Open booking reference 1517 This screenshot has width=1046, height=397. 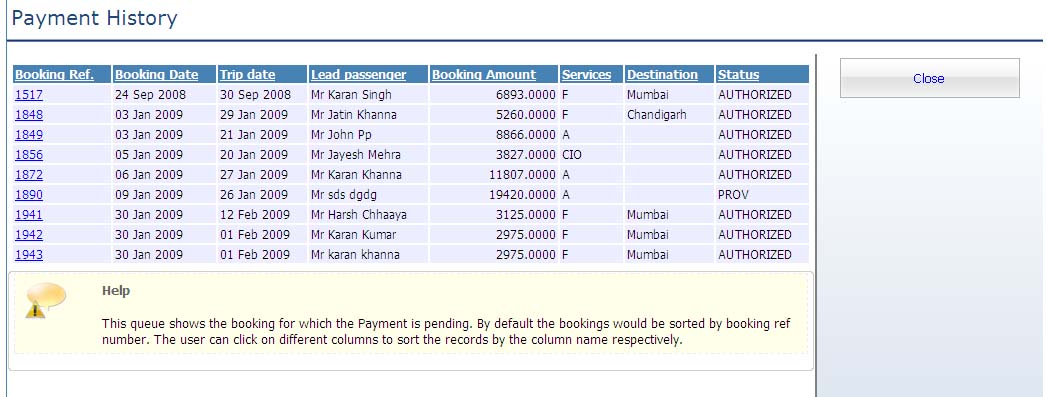pyautogui.click(x=29, y=95)
